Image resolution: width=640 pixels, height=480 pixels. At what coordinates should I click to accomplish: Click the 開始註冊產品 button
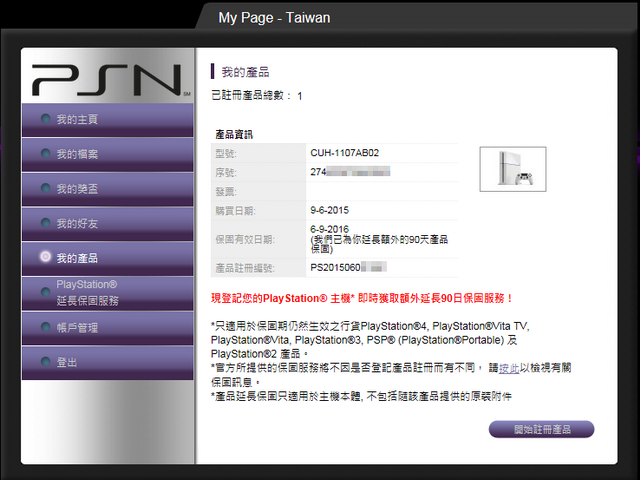pyautogui.click(x=541, y=429)
